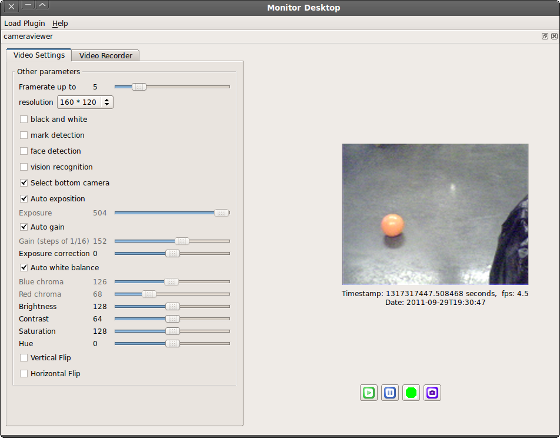
Task: Click the 'cameraviewer' panel title
Action: [28, 36]
